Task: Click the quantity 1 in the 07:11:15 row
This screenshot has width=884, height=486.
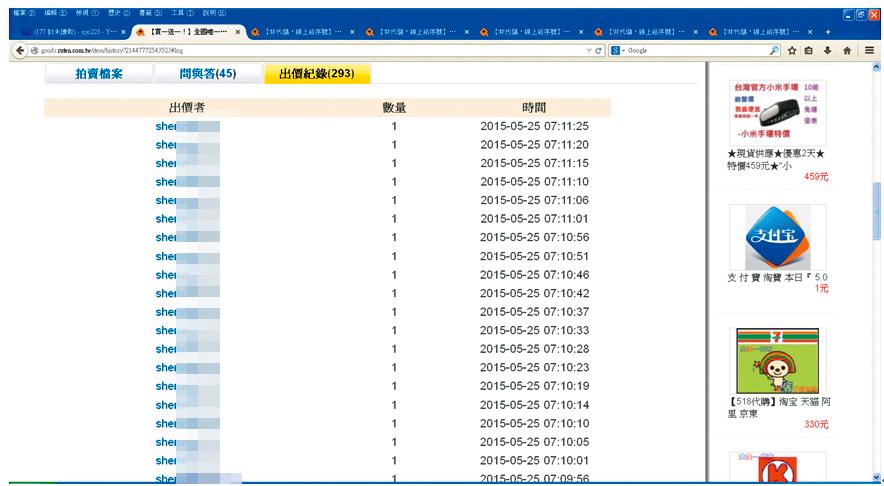Action: tap(394, 164)
